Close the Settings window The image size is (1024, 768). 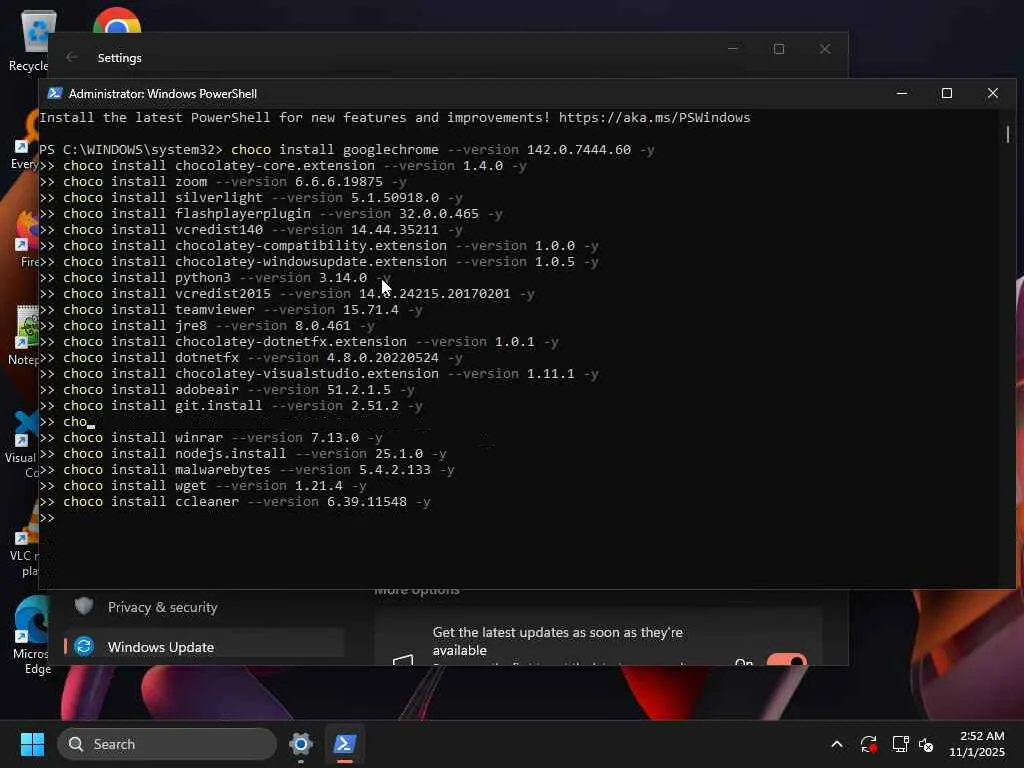825,50
